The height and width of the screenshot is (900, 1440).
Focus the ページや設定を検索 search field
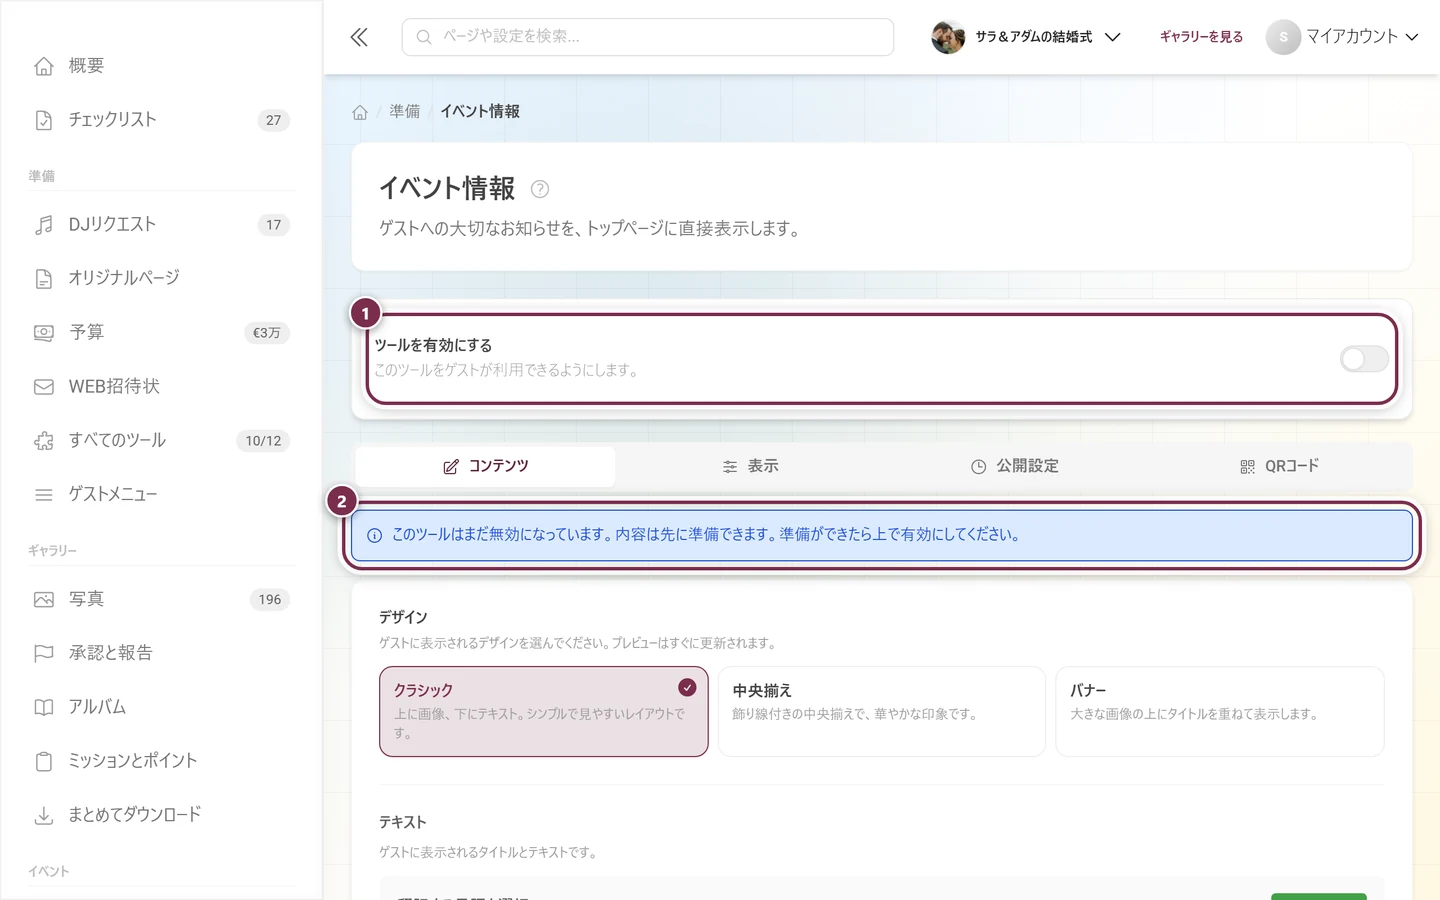648,37
